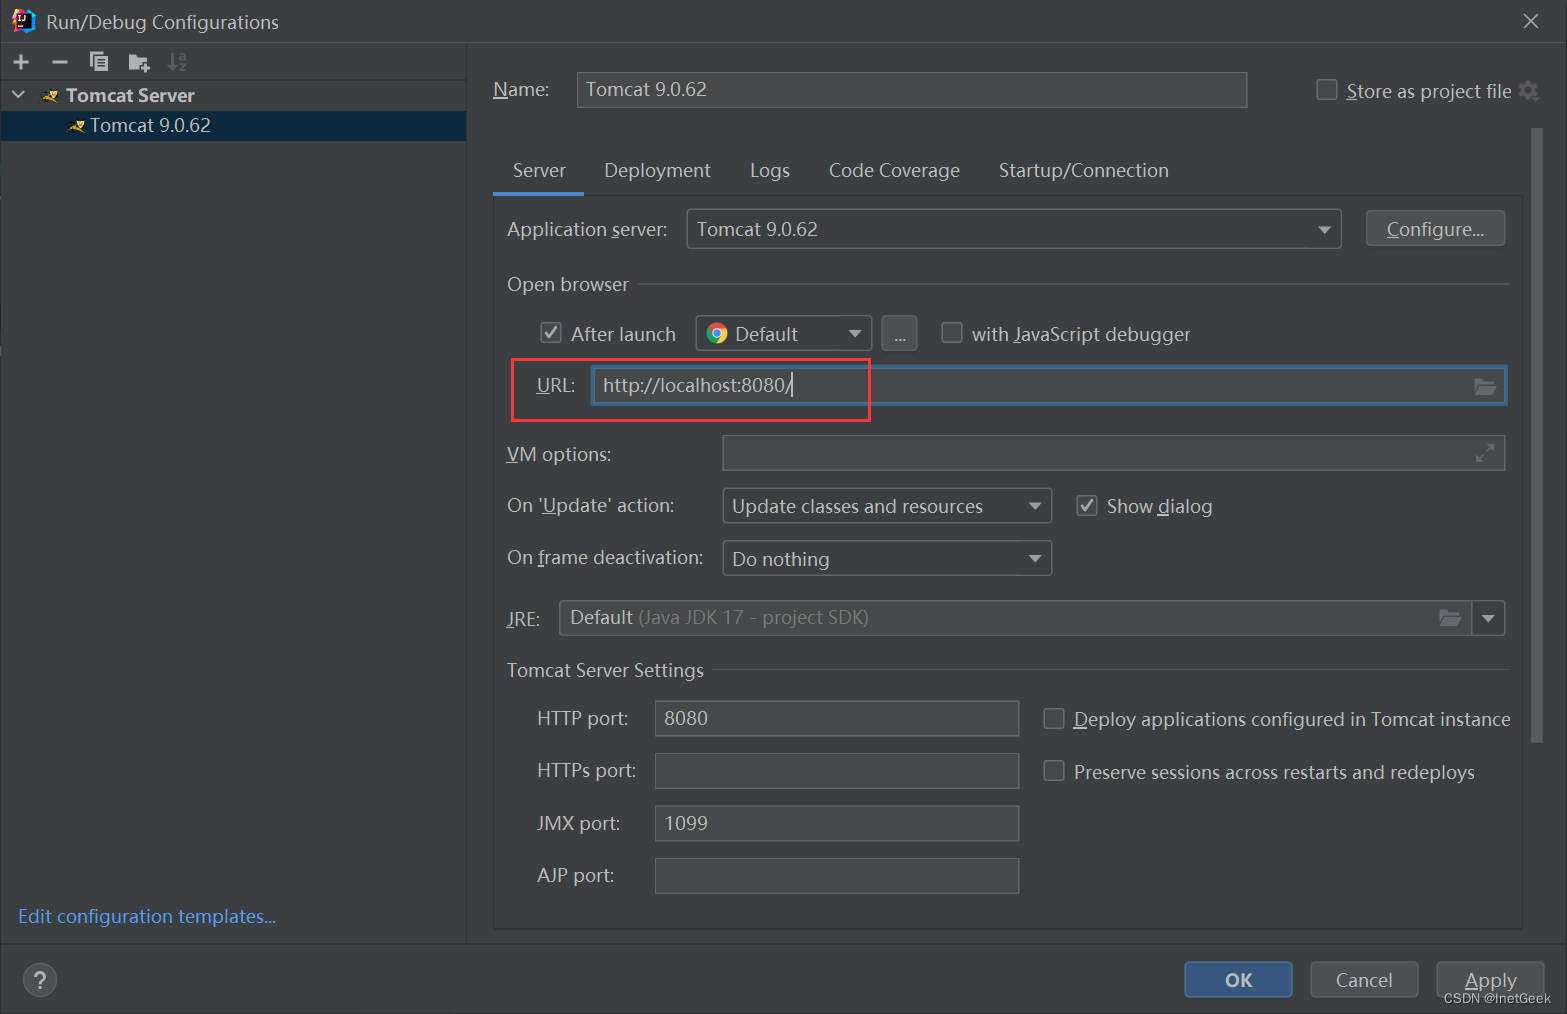Click the JMX port field

(837, 823)
